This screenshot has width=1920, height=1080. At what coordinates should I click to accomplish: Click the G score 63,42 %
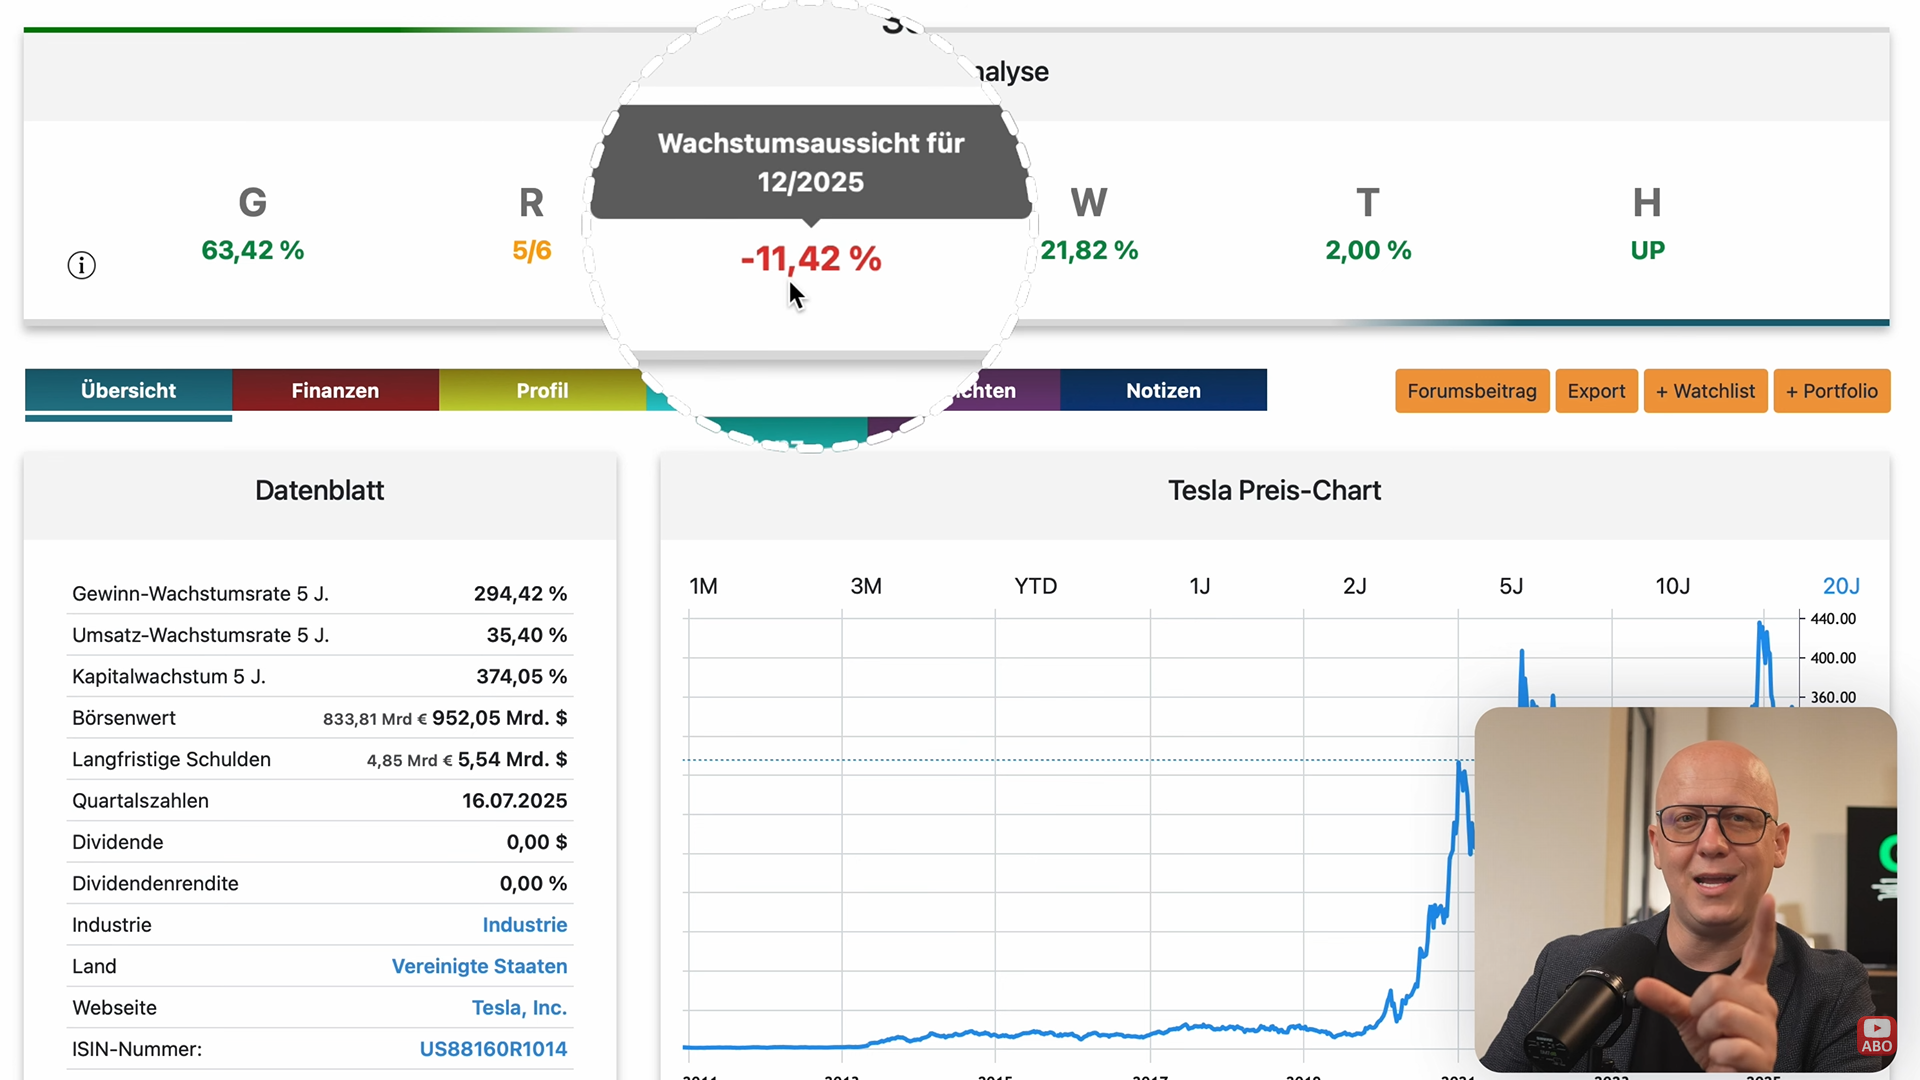click(x=253, y=250)
